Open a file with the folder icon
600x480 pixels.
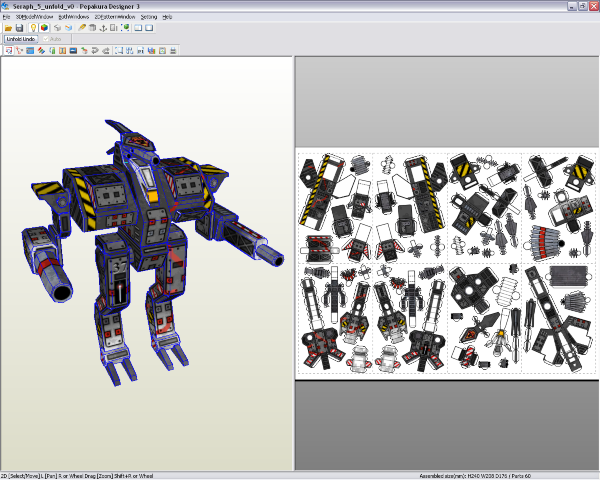tap(8, 28)
